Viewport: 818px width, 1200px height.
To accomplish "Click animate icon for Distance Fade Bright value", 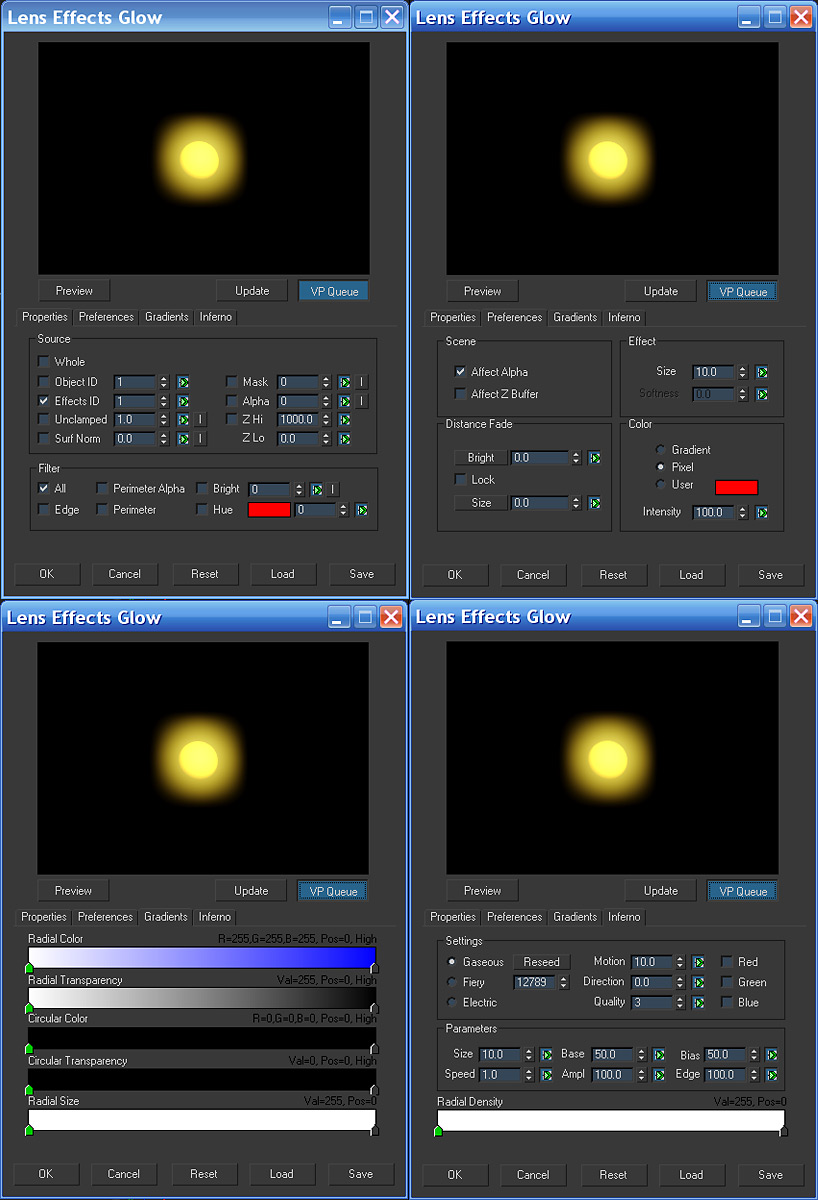I will (x=594, y=458).
